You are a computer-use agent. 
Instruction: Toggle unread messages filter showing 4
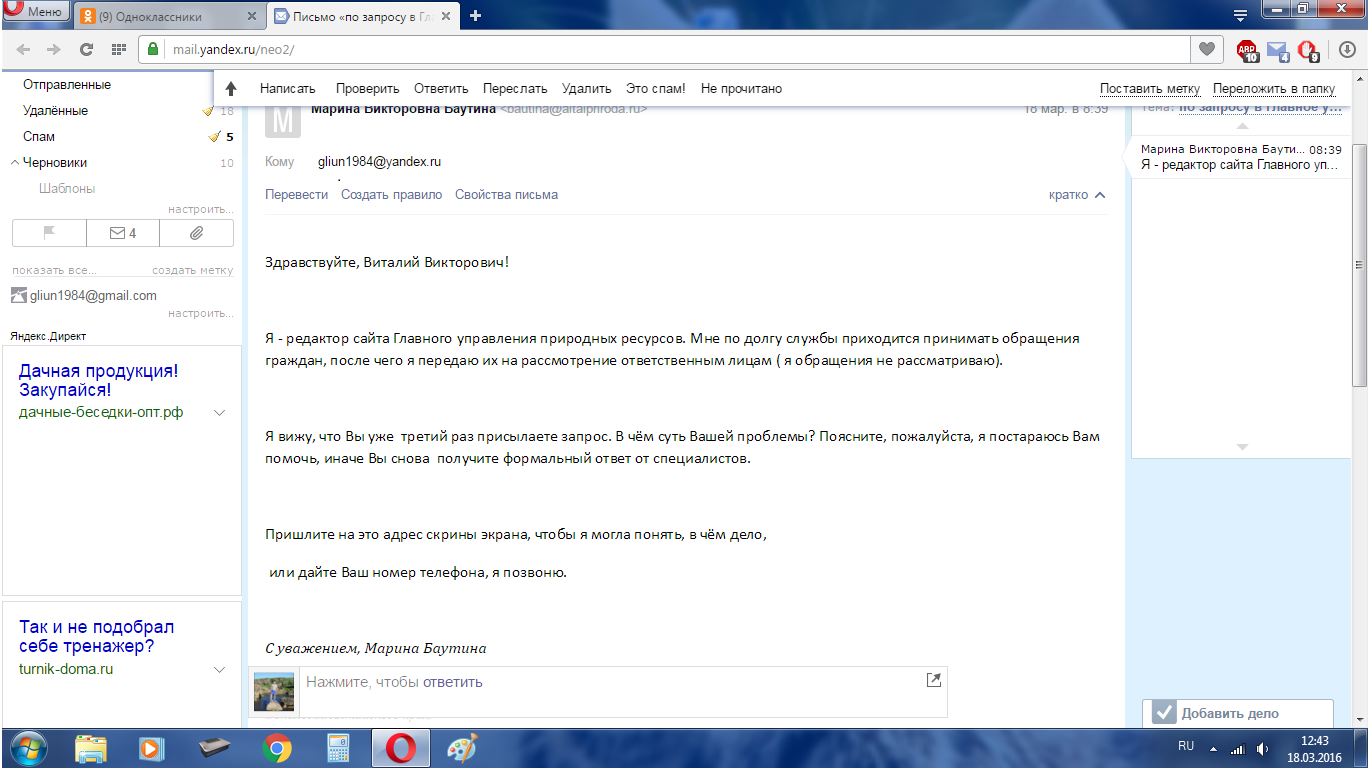(x=123, y=233)
